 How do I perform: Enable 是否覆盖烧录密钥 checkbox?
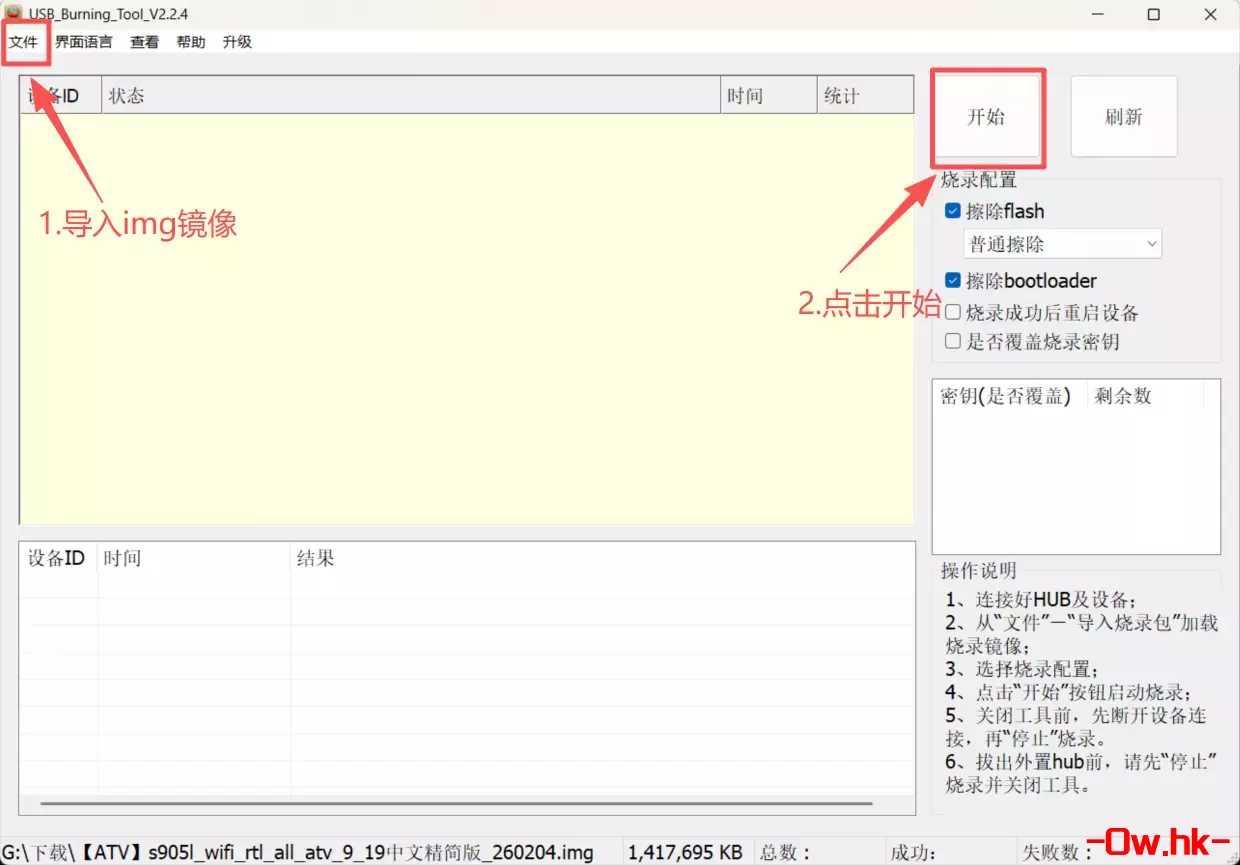click(x=953, y=342)
